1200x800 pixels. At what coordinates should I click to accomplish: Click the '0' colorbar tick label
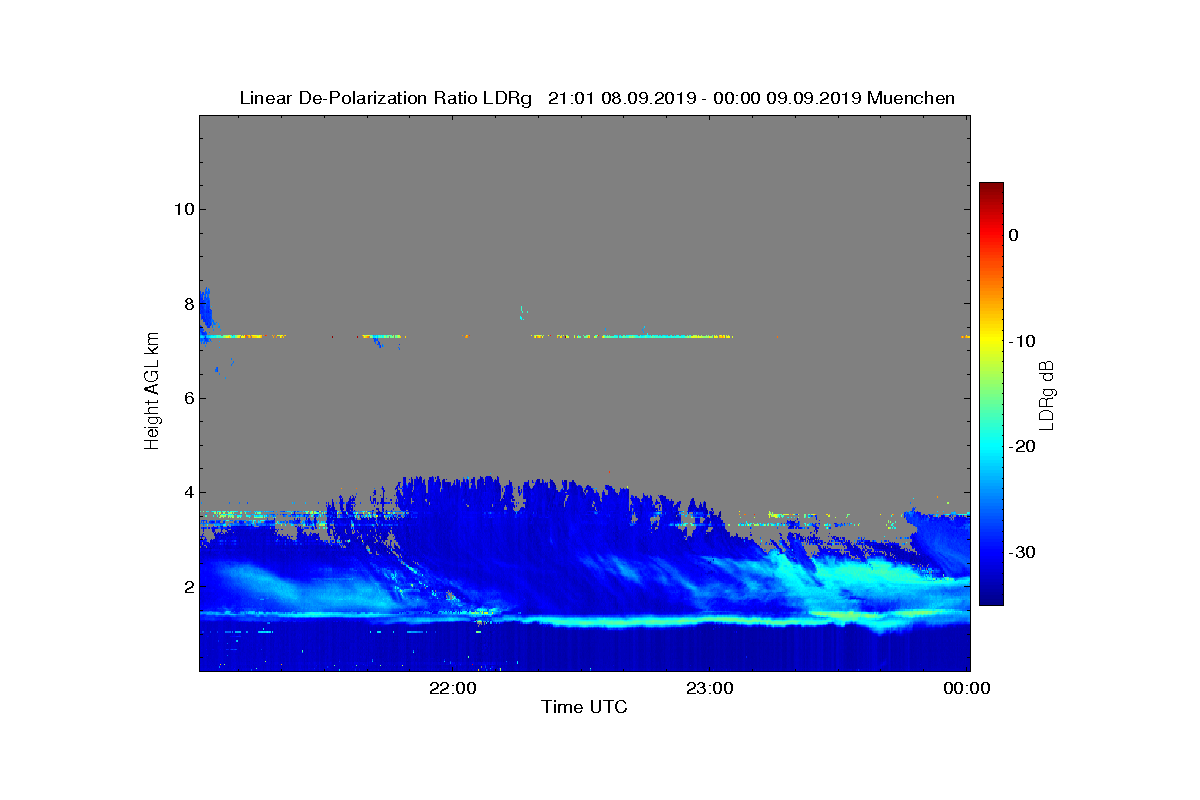coord(1013,235)
